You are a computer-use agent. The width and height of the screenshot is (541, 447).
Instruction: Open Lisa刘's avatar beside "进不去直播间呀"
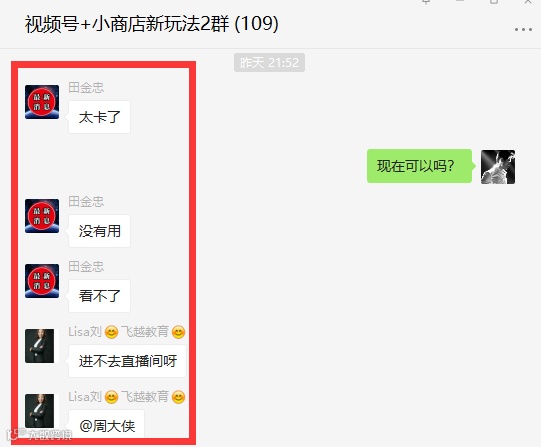tap(40, 346)
